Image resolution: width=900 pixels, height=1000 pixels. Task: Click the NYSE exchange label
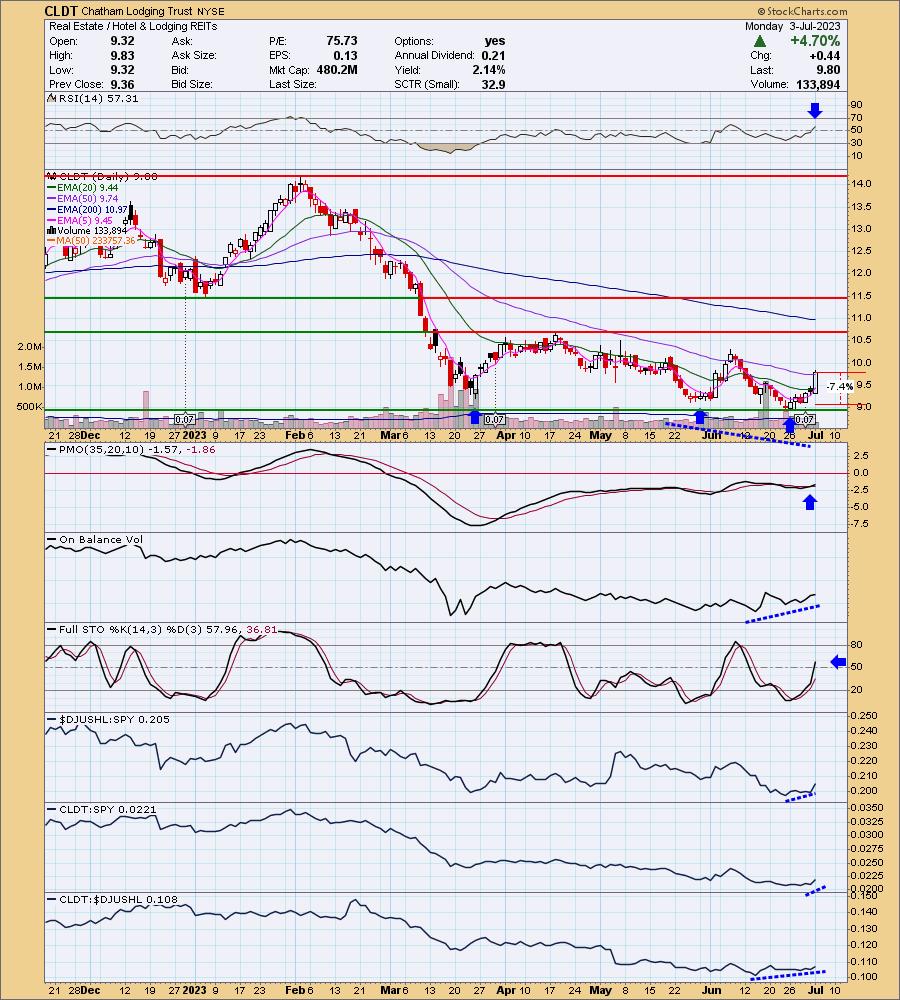[x=210, y=11]
